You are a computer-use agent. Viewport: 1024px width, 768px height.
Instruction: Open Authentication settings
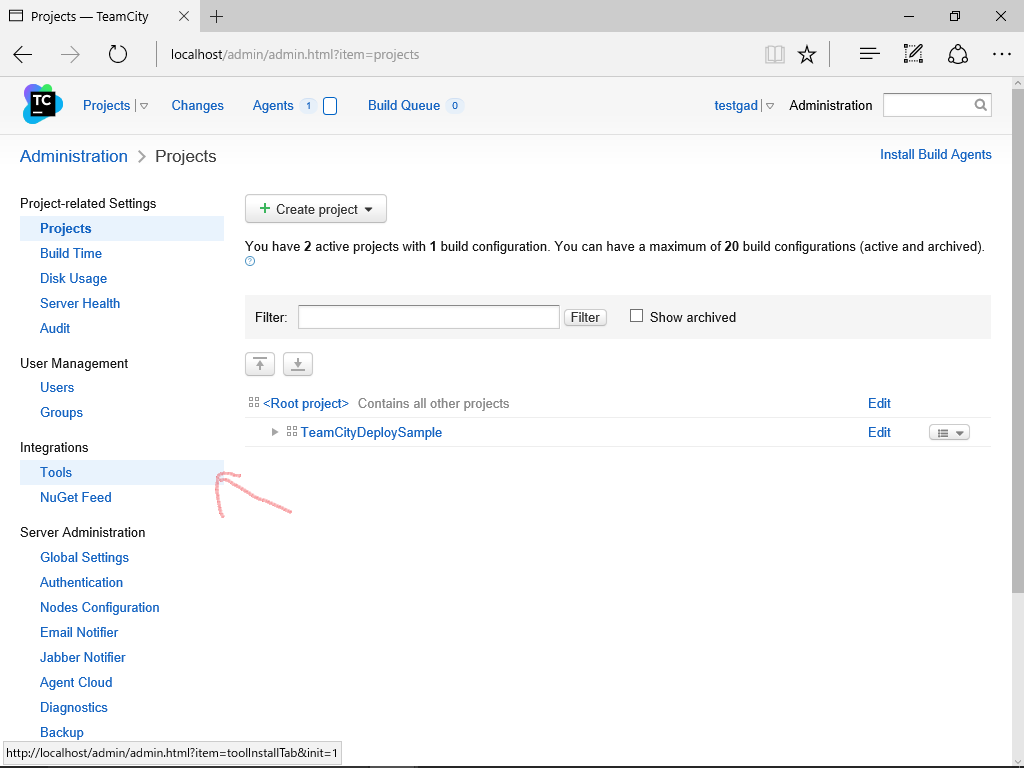click(x=81, y=583)
